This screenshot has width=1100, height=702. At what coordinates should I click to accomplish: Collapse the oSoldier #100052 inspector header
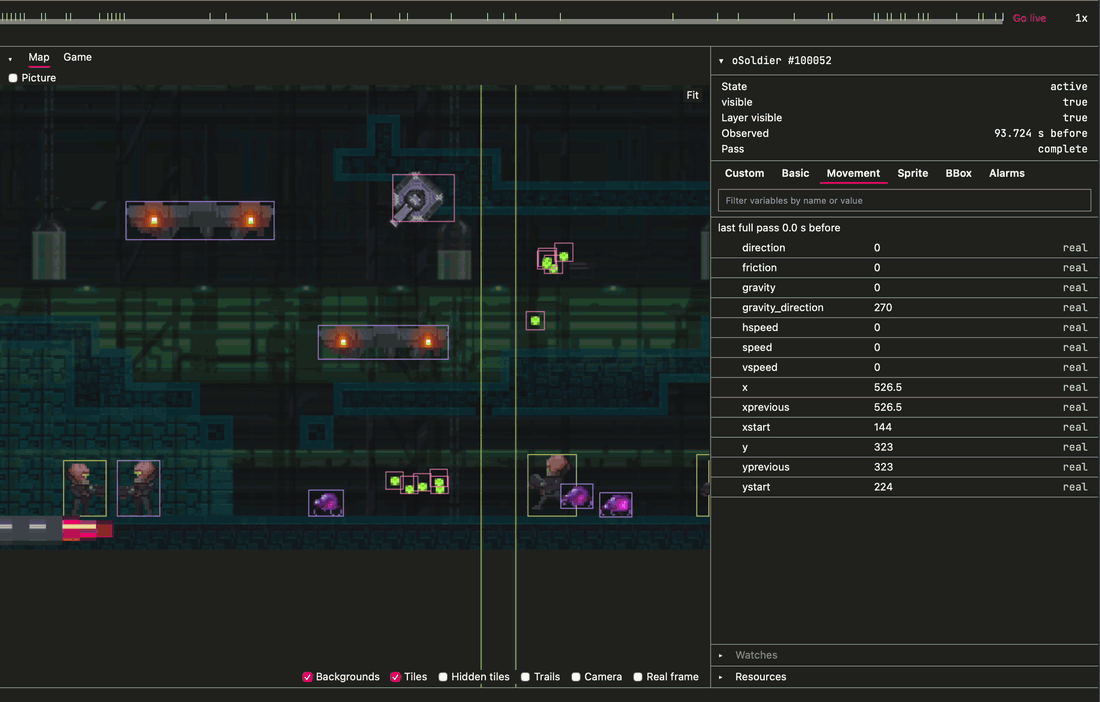[721, 61]
